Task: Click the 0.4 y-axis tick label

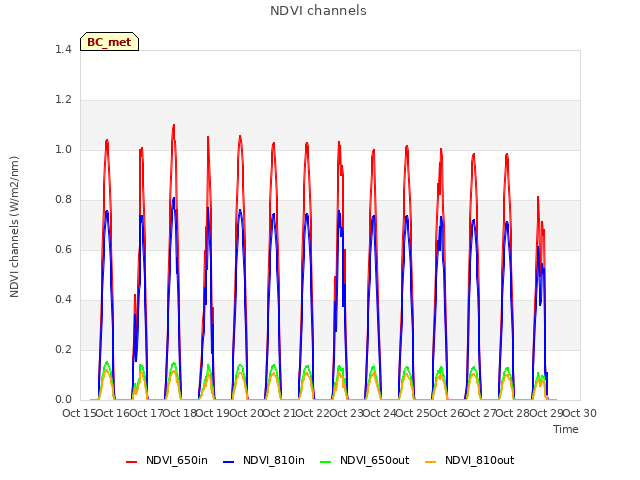Action: (x=63, y=299)
